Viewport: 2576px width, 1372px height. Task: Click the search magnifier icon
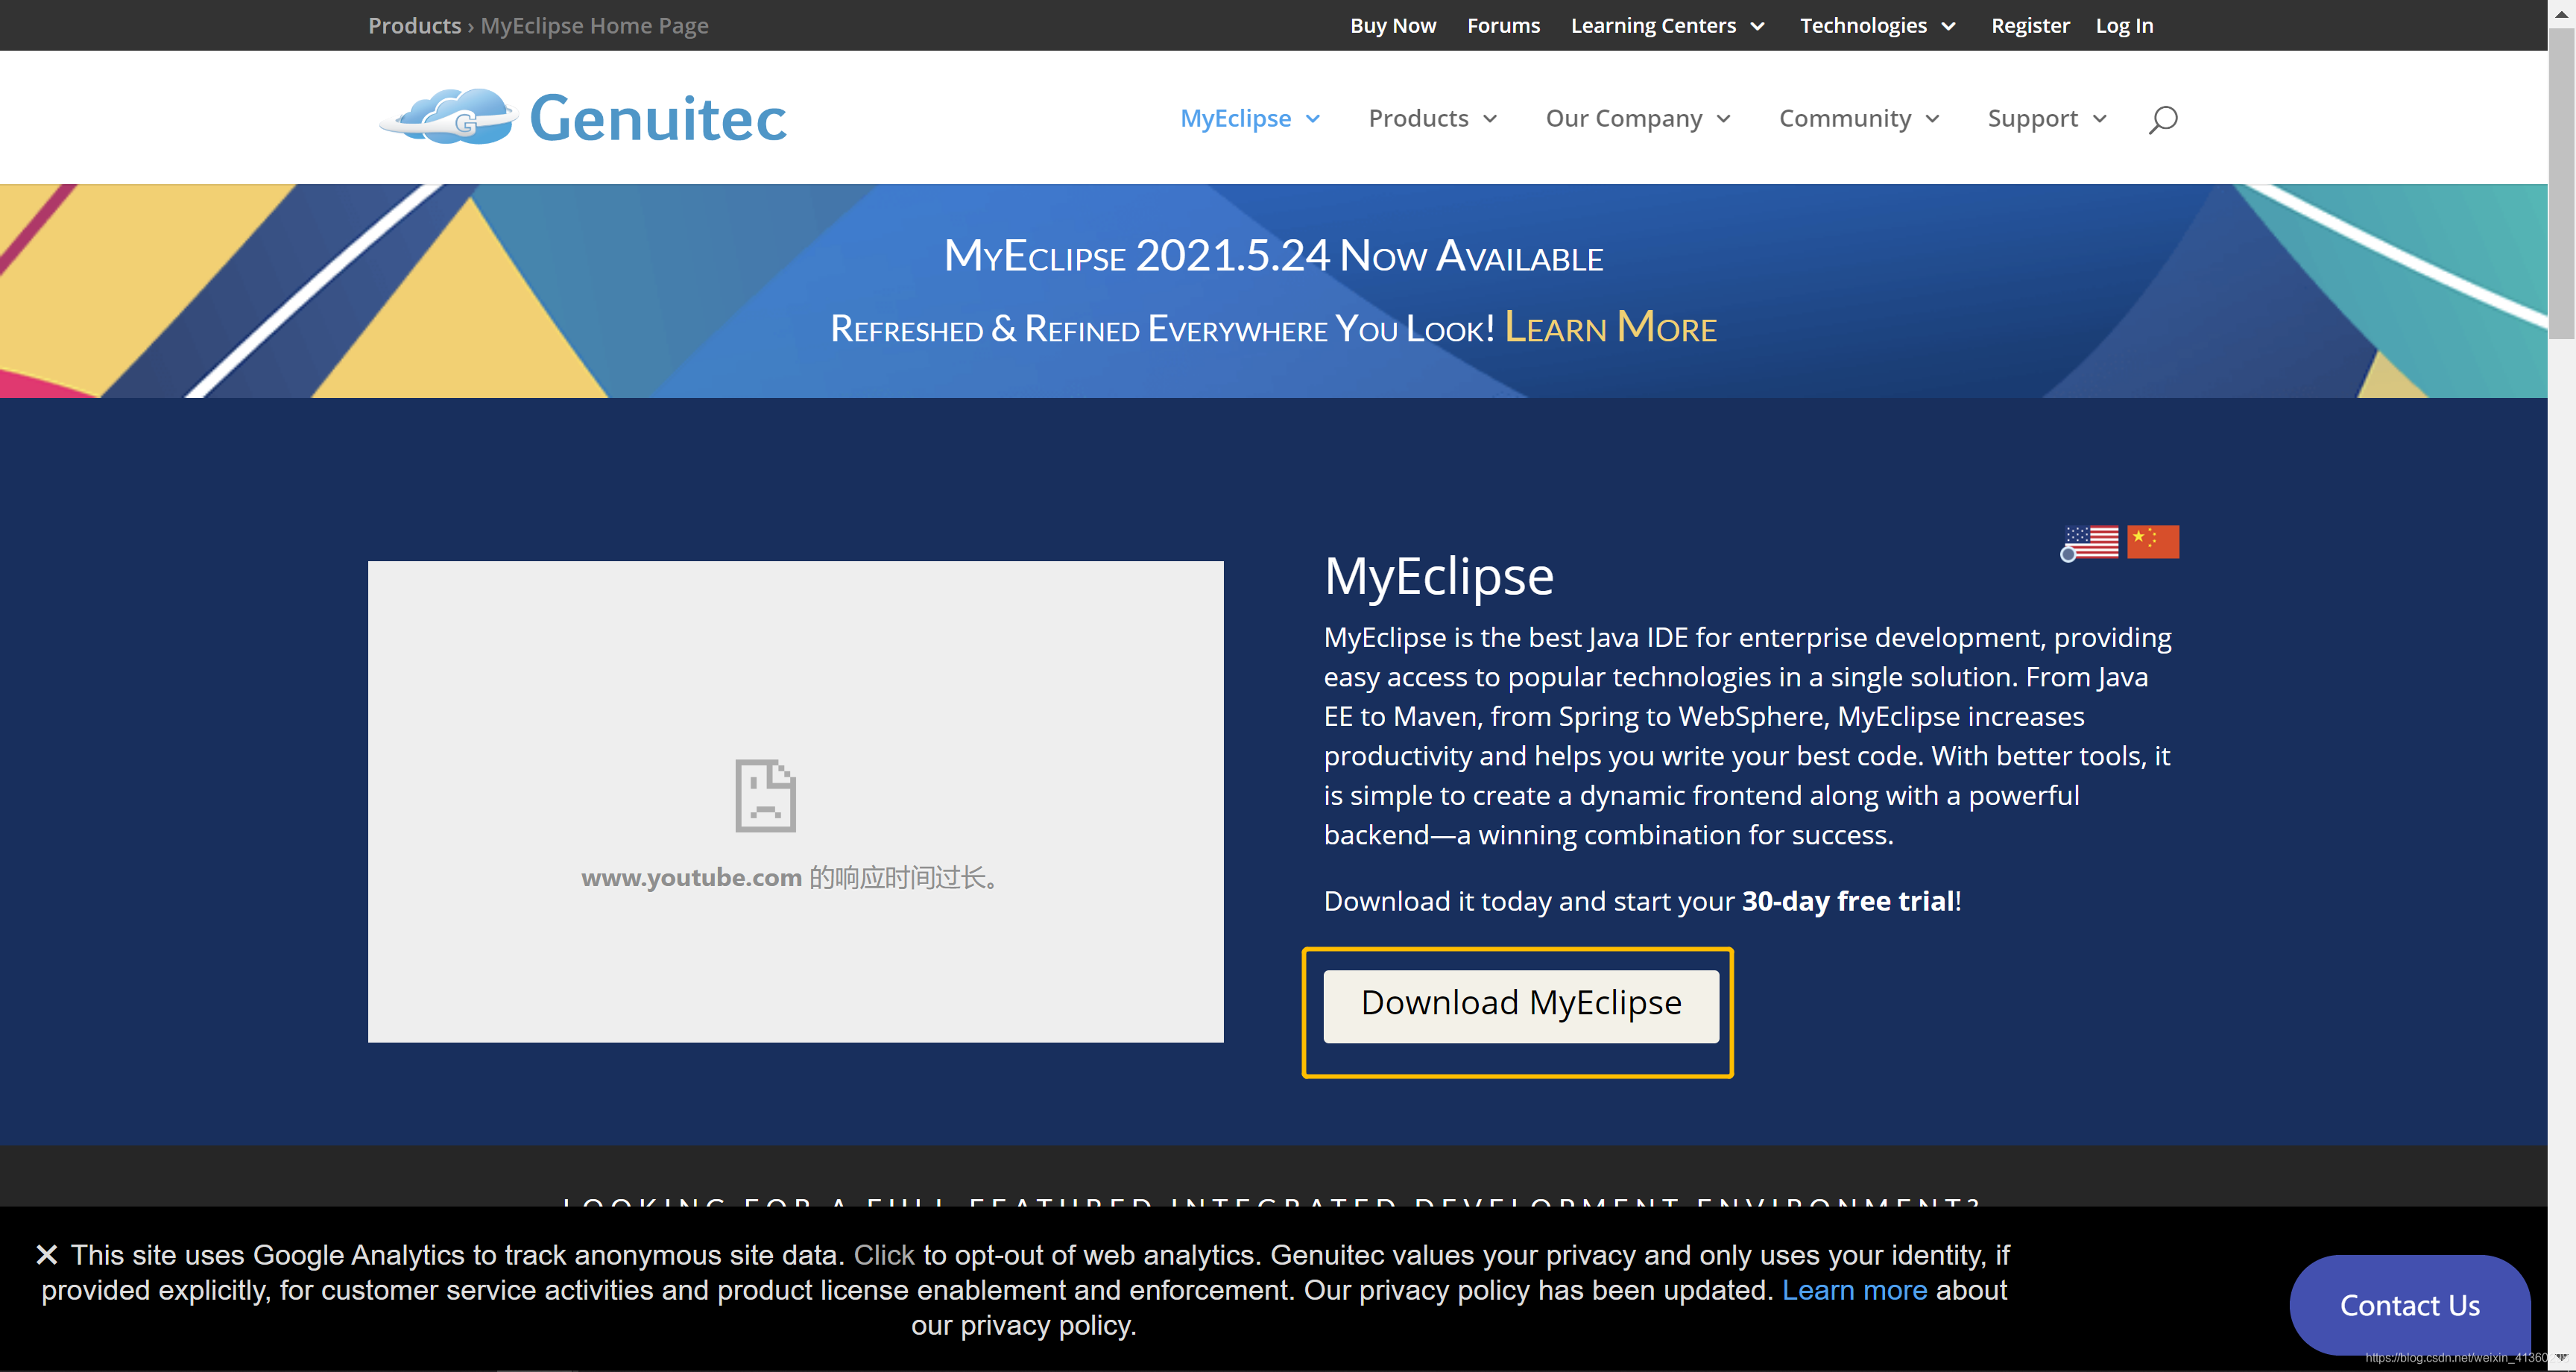coord(2162,119)
